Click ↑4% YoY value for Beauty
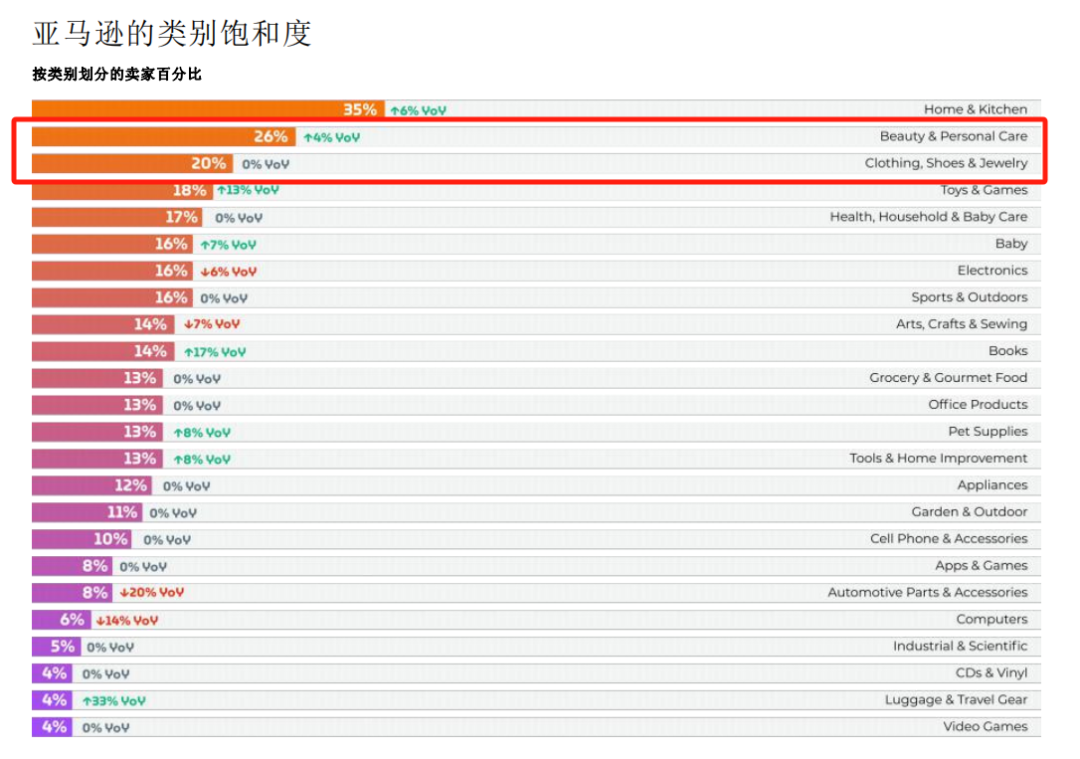The height and width of the screenshot is (759, 1080). coord(332,138)
